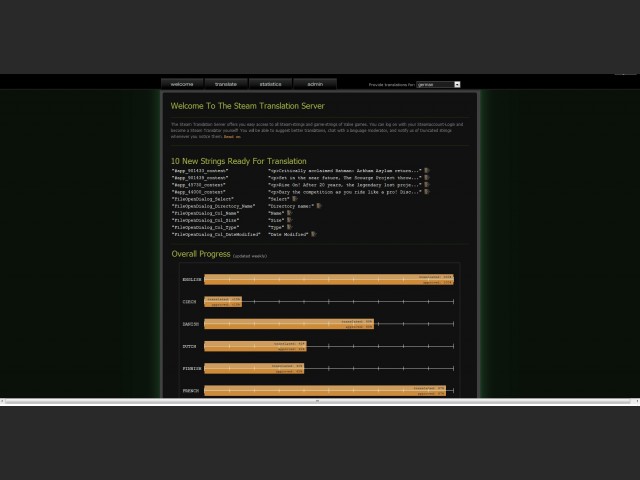The width and height of the screenshot is (640, 480).
Task: Click the English progress bar
Action: [329, 280]
